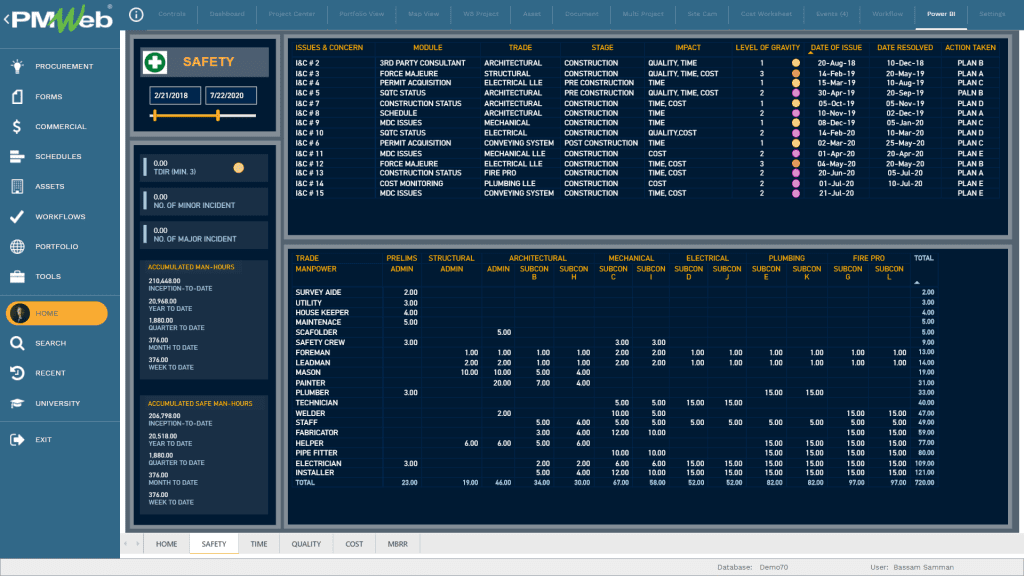Sort by Issues & Concern column header
The image size is (1024, 576).
pos(329,48)
